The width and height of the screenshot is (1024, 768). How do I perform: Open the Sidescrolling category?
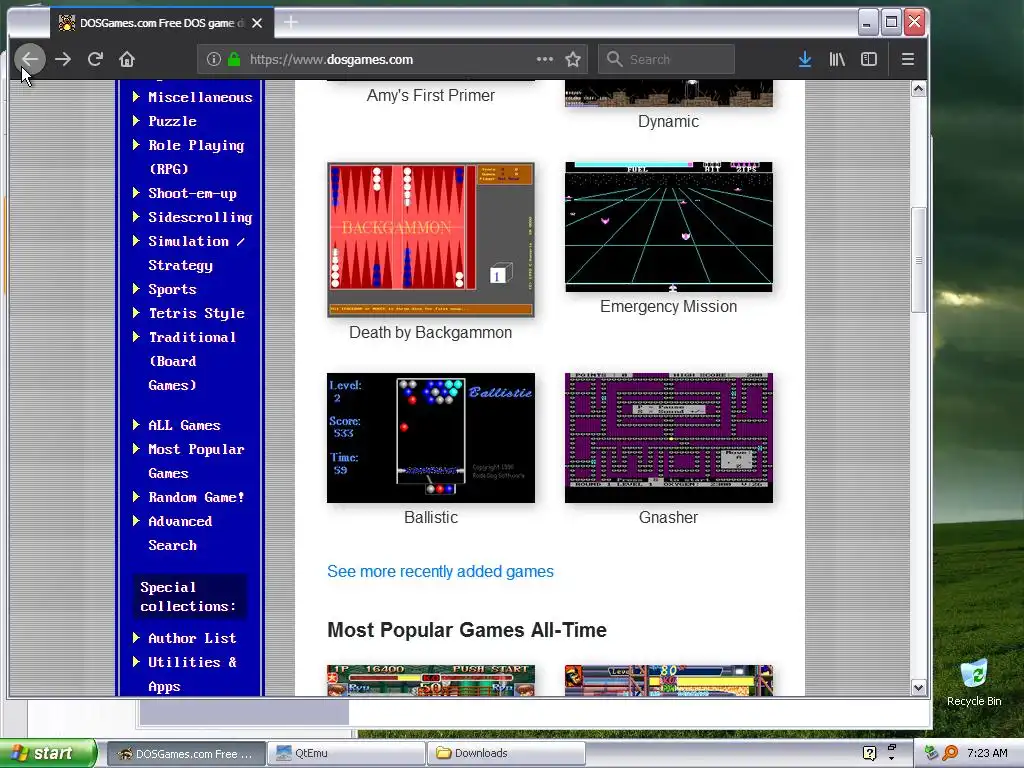click(200, 217)
